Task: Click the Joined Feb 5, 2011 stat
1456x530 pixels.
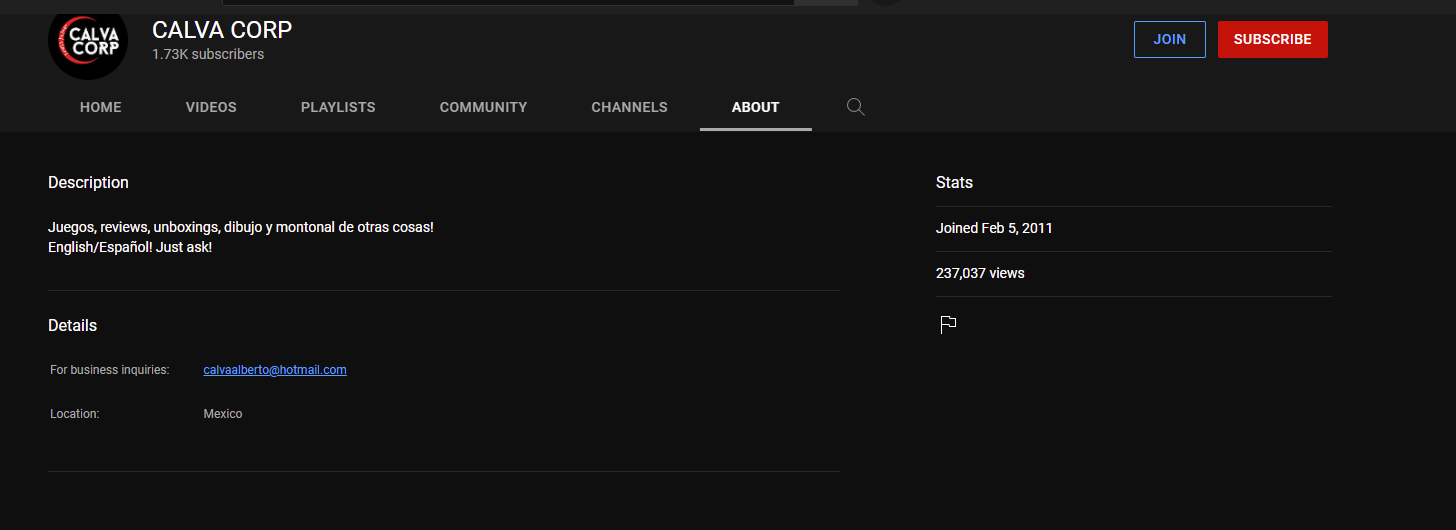Action: 994,228
